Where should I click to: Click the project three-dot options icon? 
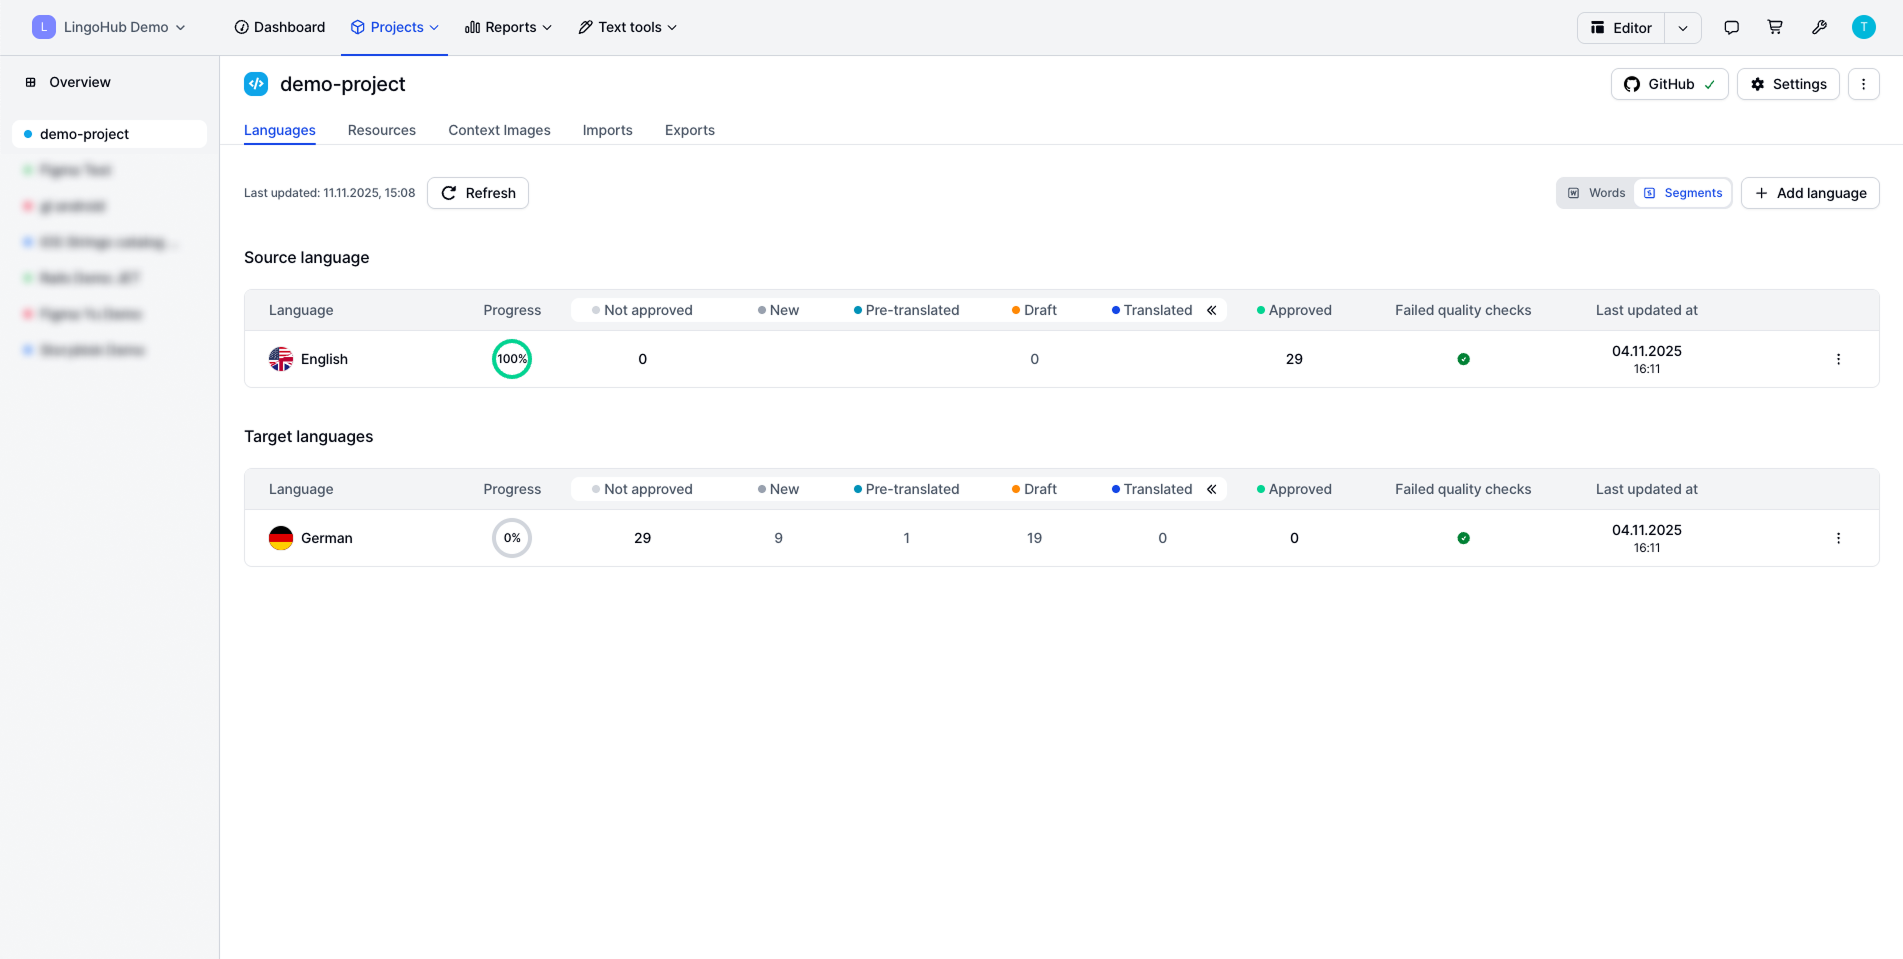(1863, 84)
